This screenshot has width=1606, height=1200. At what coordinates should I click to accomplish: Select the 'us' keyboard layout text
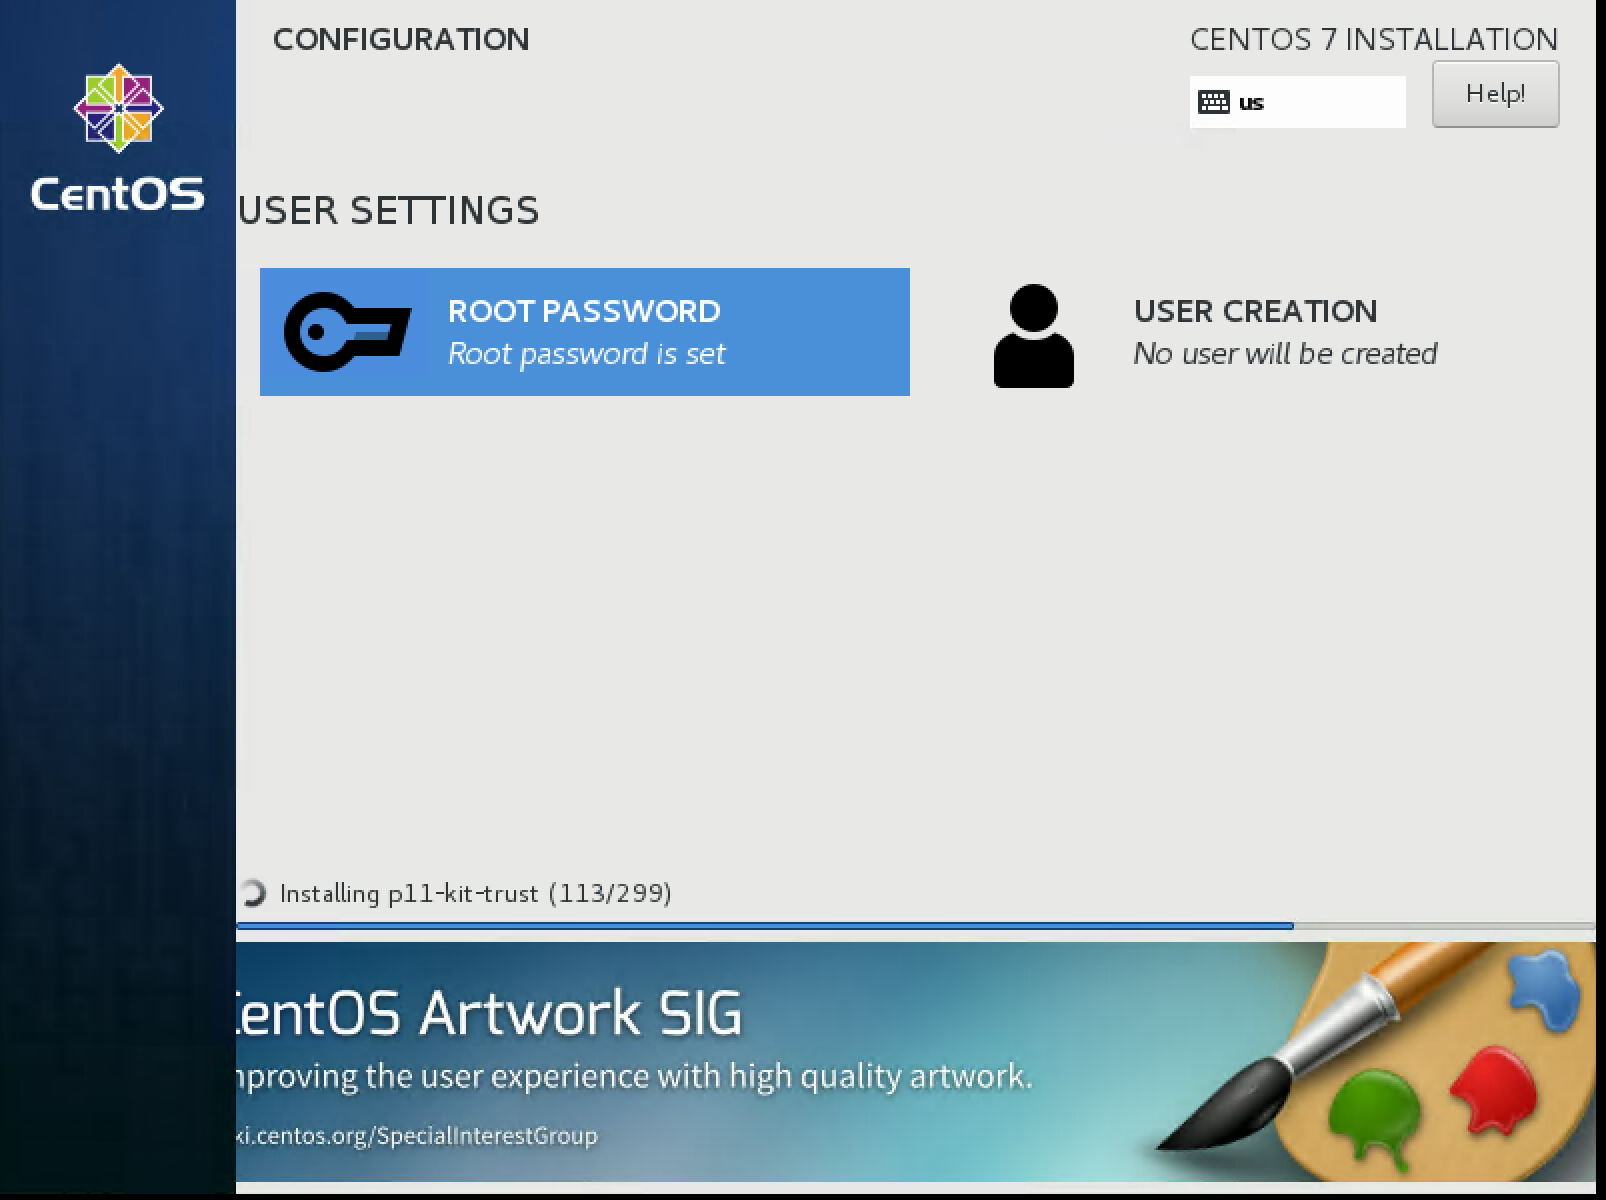1252,102
